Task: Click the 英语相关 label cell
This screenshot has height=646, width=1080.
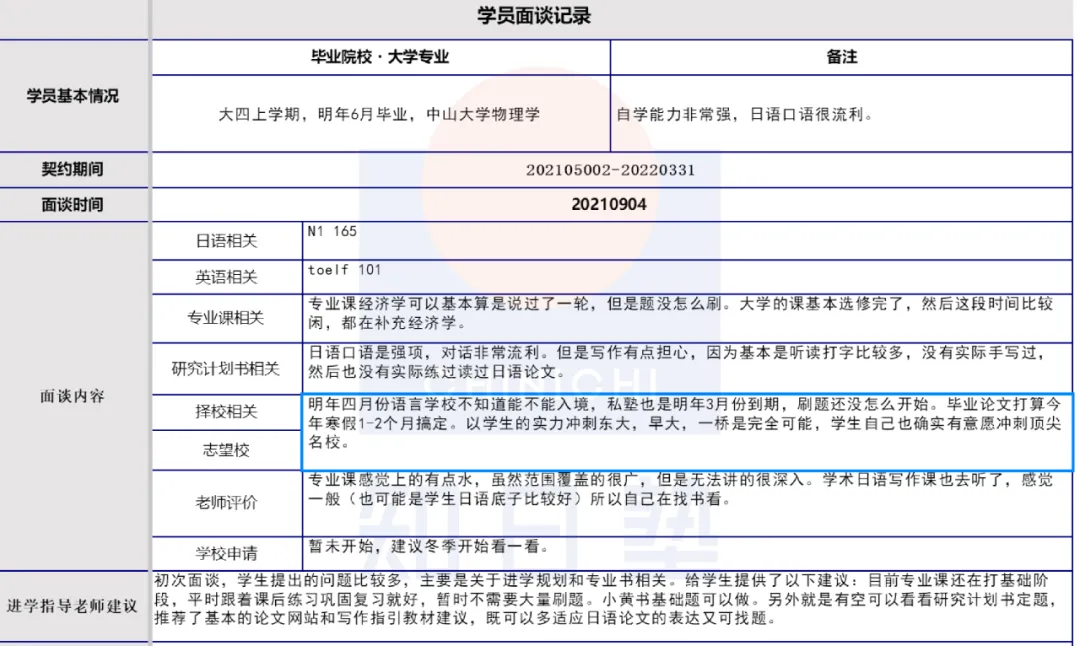Action: tap(227, 277)
